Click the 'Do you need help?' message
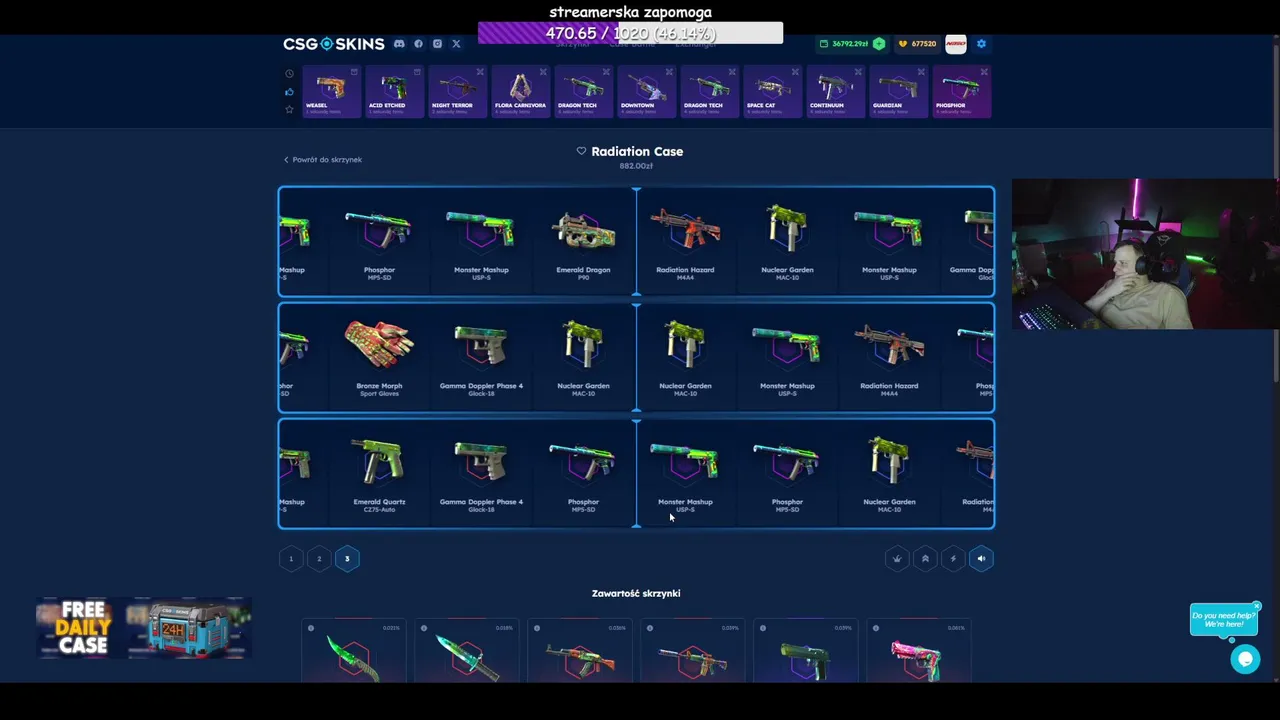The width and height of the screenshot is (1280, 720). pos(1223,620)
